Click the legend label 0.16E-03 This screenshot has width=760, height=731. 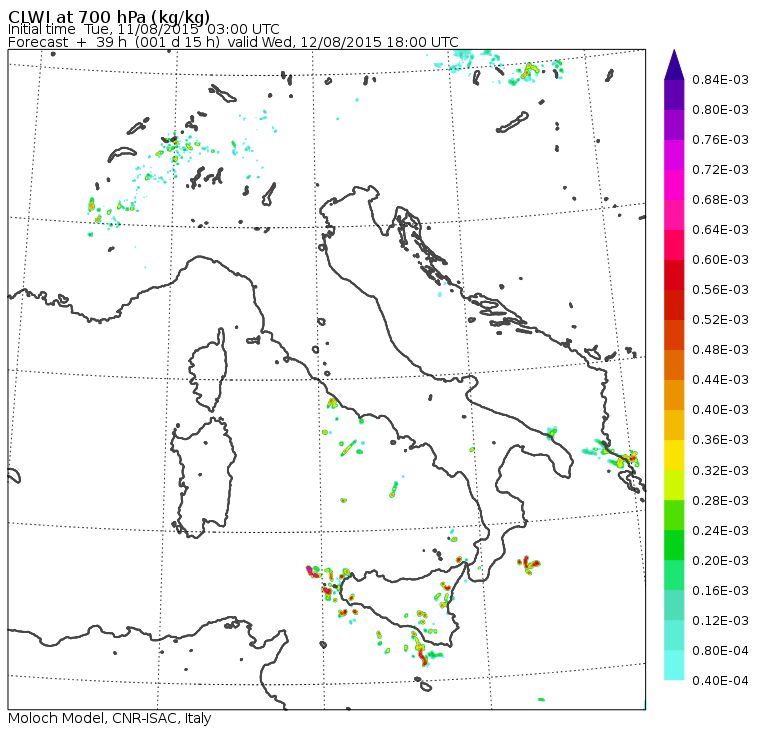point(720,590)
